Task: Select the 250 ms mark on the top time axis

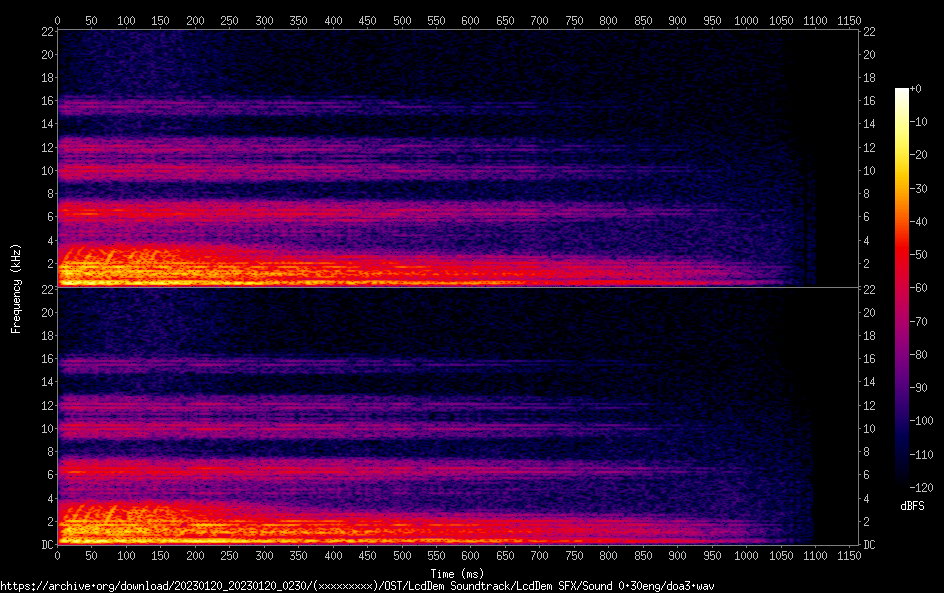Action: coord(229,19)
